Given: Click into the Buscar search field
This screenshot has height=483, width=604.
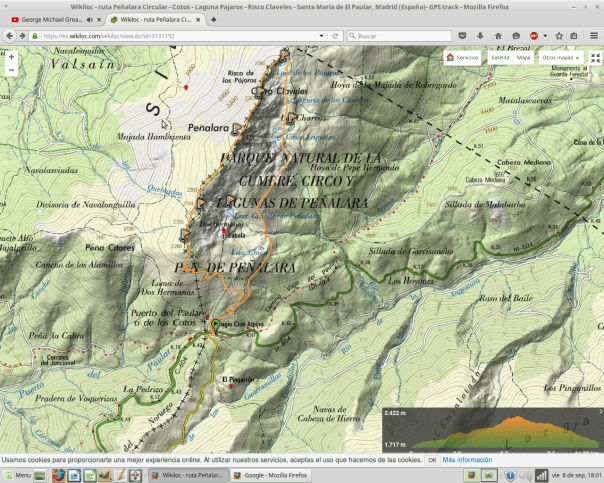Looking at the screenshot, I should (400, 35).
